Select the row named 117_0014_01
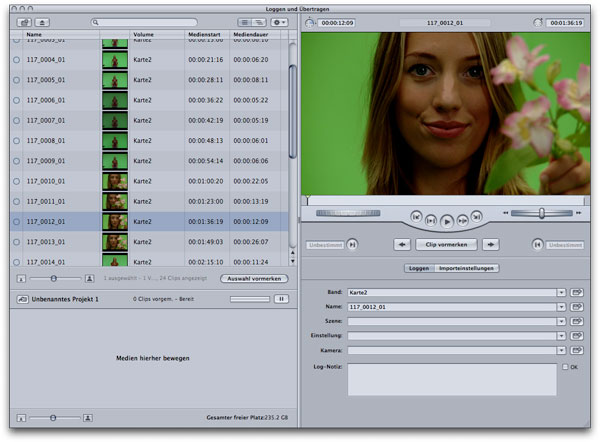This screenshot has height=442, width=600. click(x=149, y=261)
